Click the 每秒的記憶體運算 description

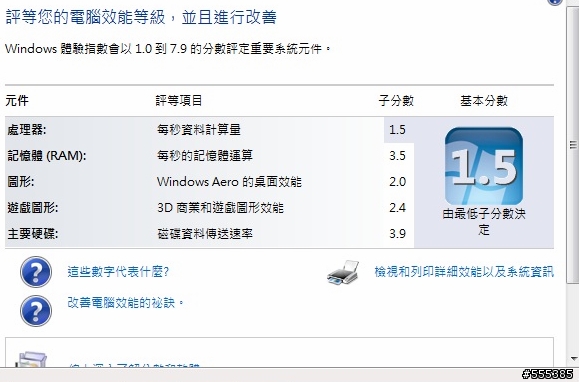(x=205, y=156)
